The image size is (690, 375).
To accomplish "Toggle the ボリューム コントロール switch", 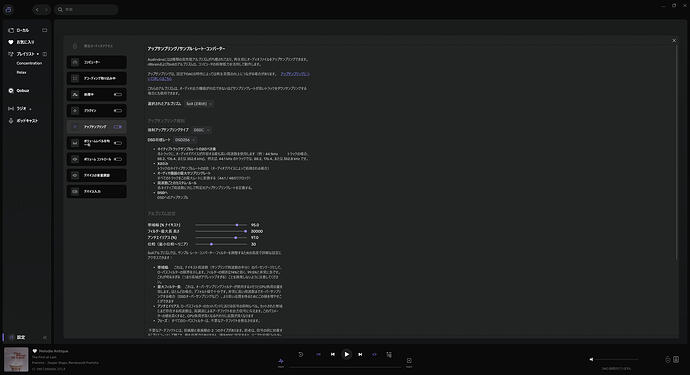I will (x=117, y=159).
